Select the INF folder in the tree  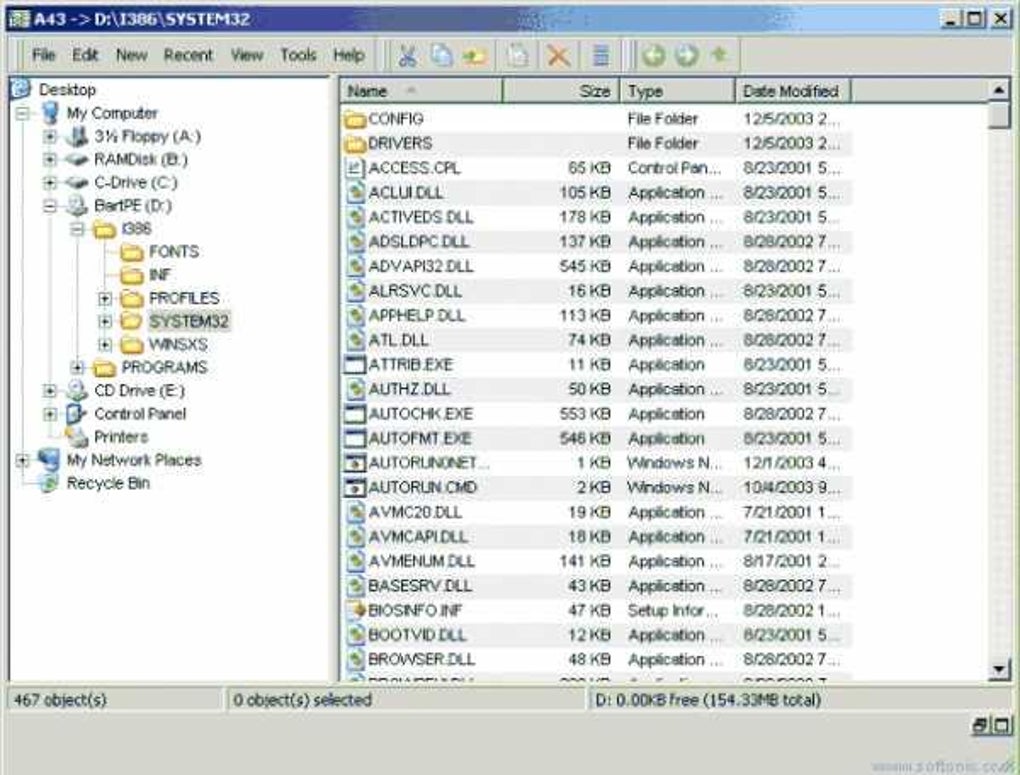160,275
